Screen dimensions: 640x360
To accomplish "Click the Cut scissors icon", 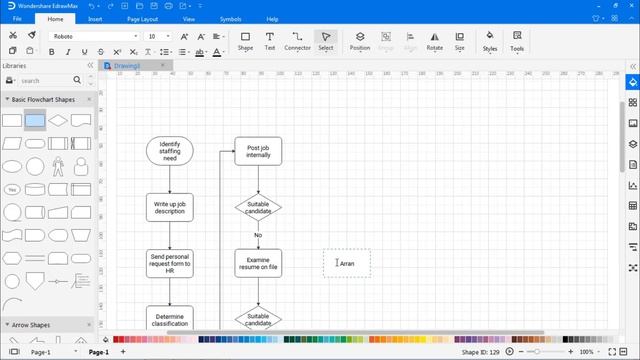I will point(13,36).
